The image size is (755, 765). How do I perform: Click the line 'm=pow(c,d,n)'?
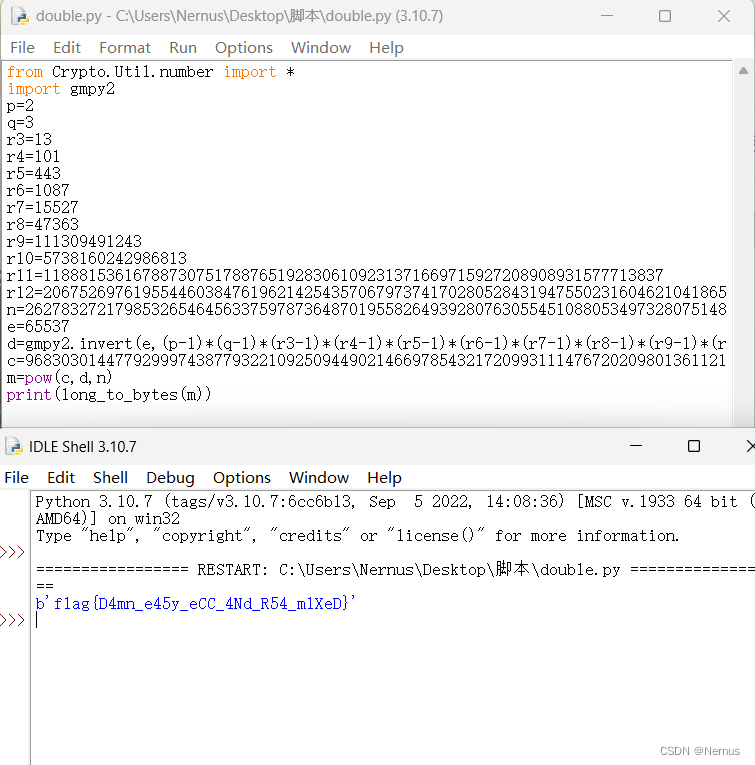click(x=60, y=378)
